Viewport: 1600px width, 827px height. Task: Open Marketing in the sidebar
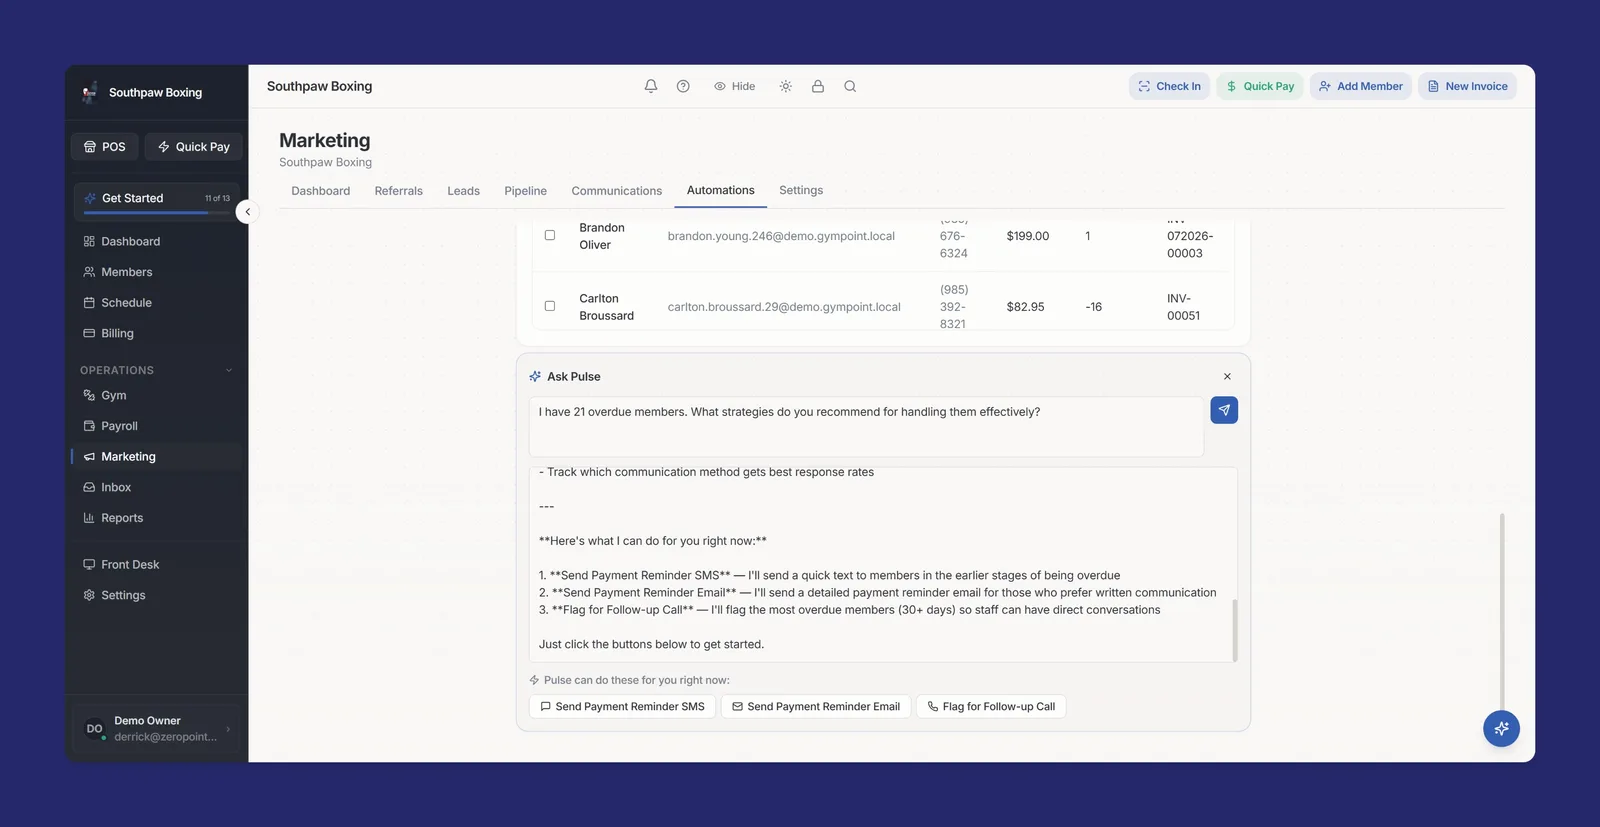click(x=157, y=457)
